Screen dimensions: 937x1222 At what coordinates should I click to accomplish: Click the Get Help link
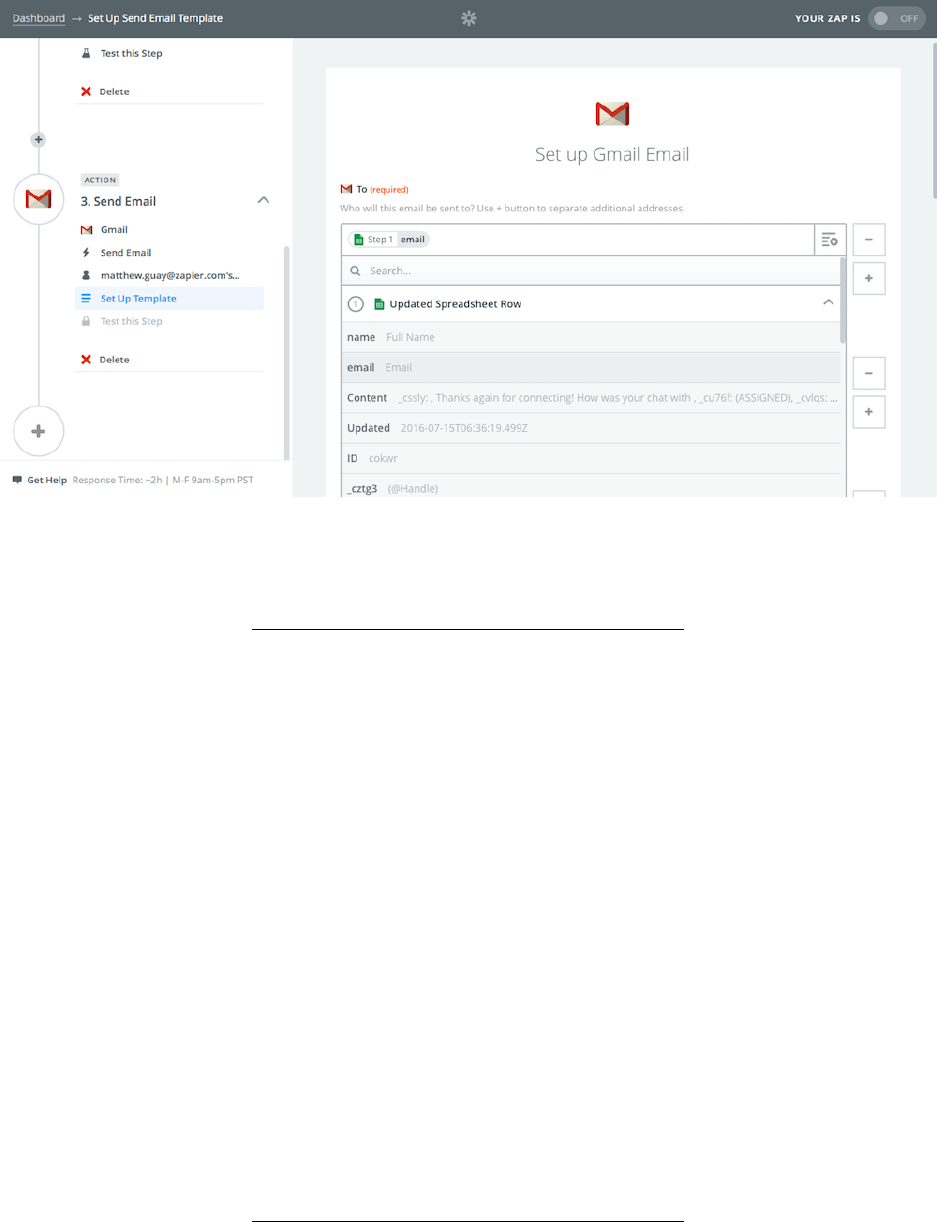pos(47,480)
